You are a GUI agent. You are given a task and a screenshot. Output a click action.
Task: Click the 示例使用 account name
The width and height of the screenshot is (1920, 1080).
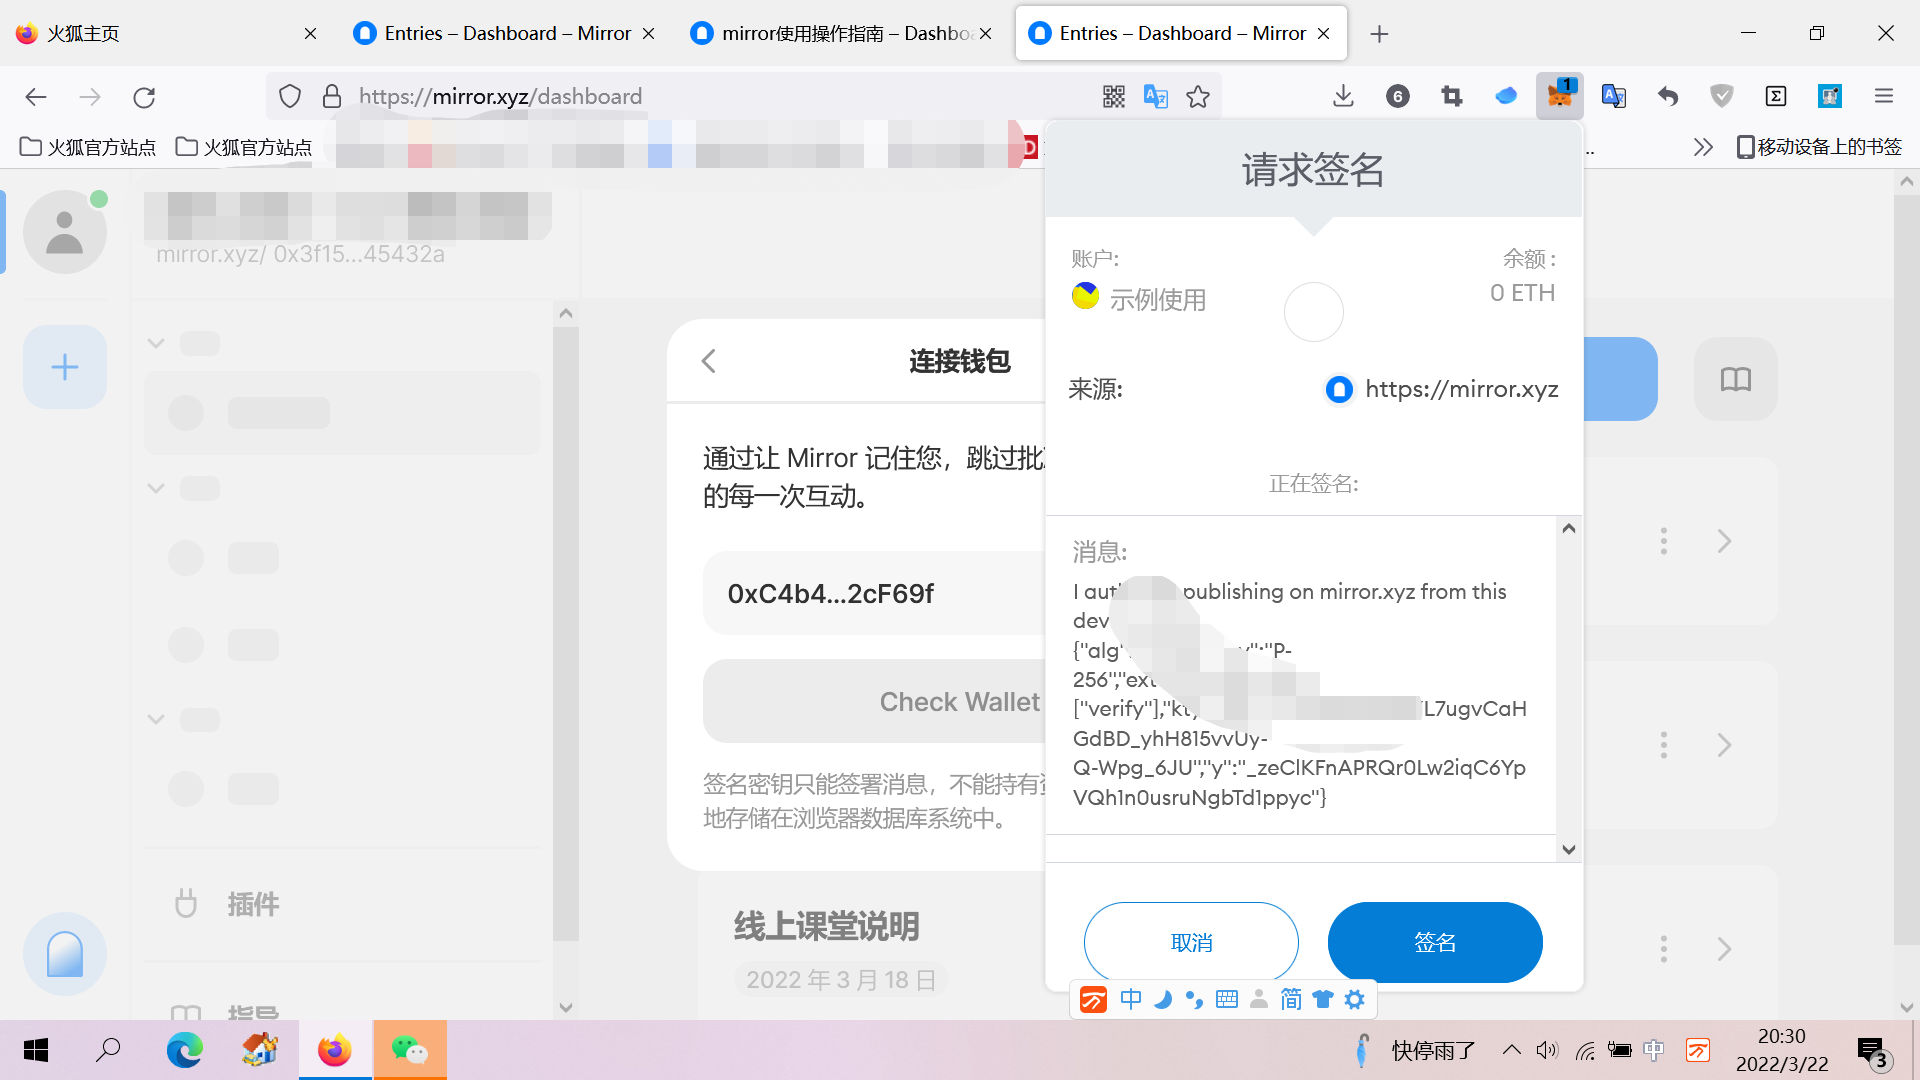(x=1158, y=299)
